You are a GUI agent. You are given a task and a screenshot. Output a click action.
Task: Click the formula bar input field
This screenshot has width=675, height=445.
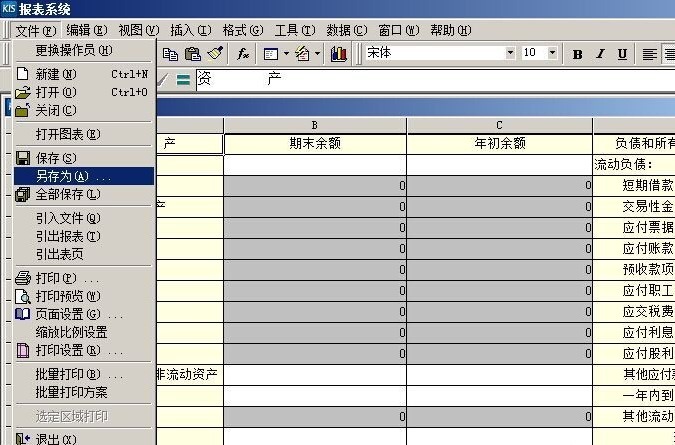coord(436,80)
